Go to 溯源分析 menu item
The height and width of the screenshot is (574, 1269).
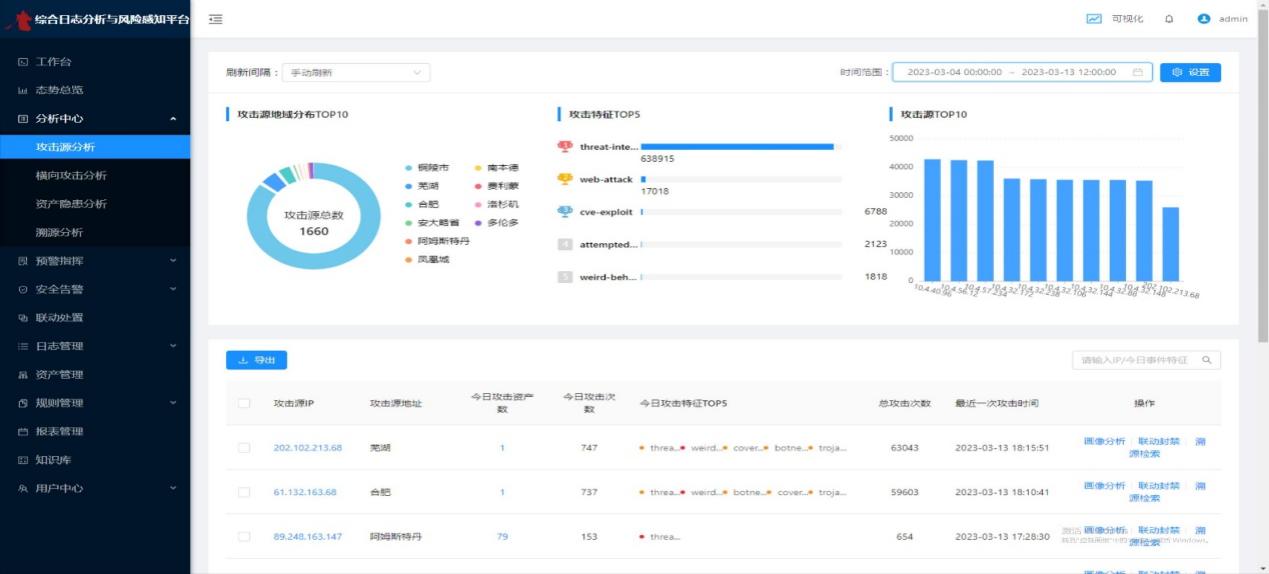point(59,232)
